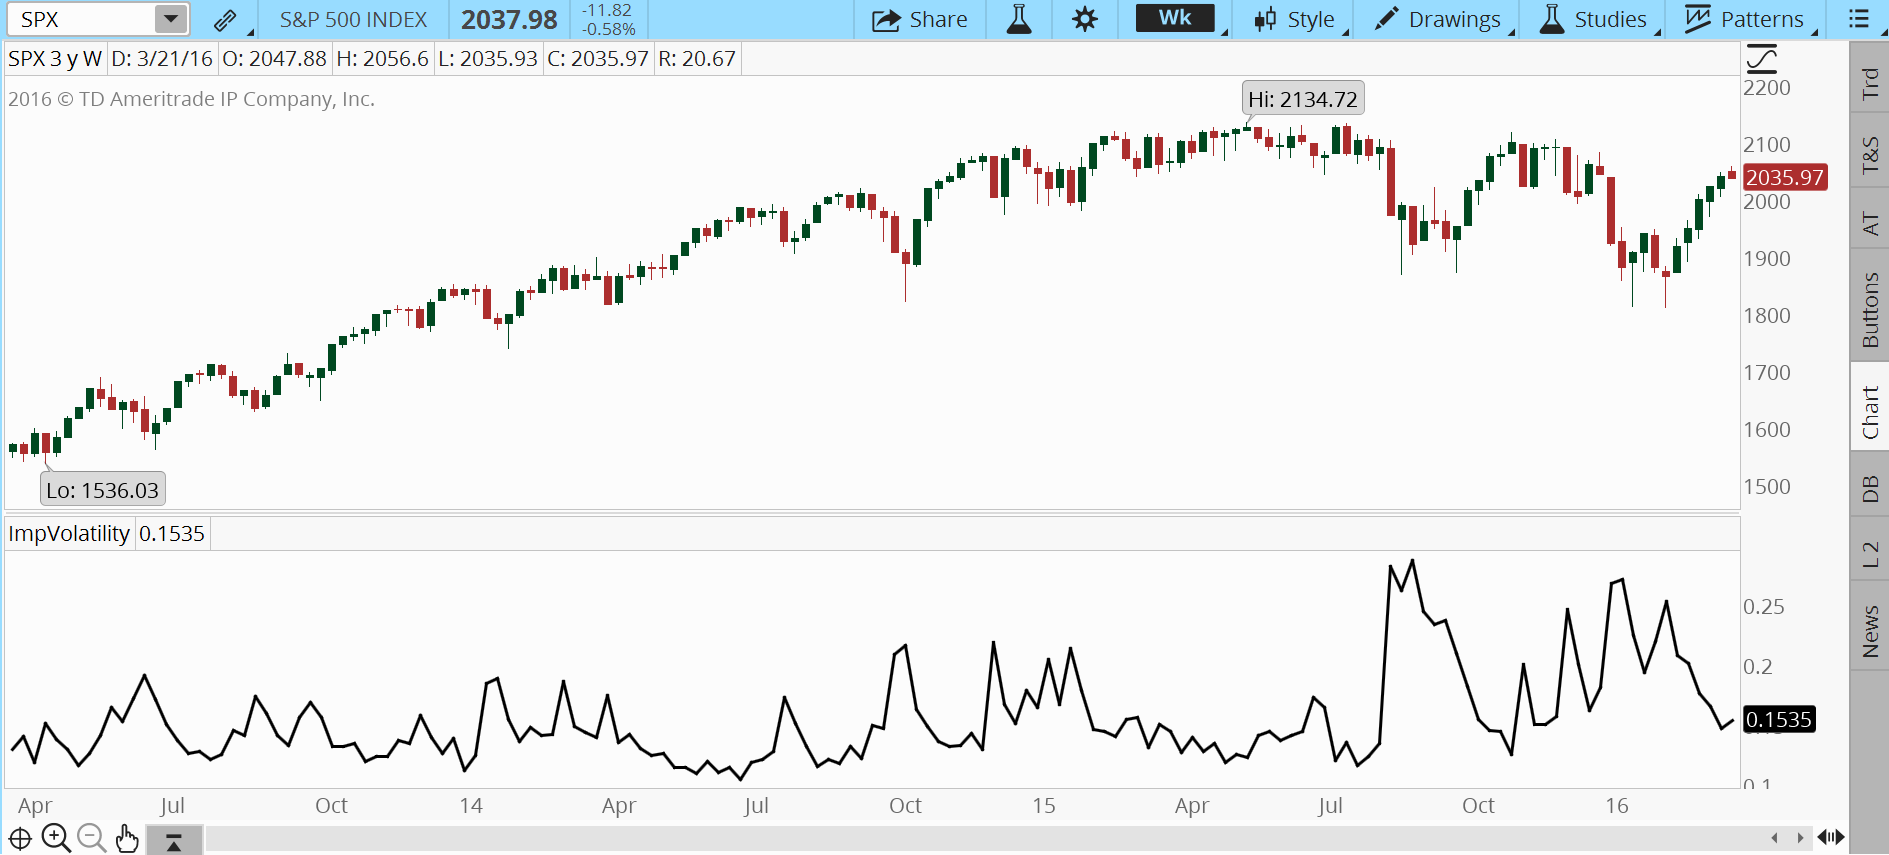The height and width of the screenshot is (855, 1889).
Task: Open the Style menu
Action: click(x=1296, y=19)
